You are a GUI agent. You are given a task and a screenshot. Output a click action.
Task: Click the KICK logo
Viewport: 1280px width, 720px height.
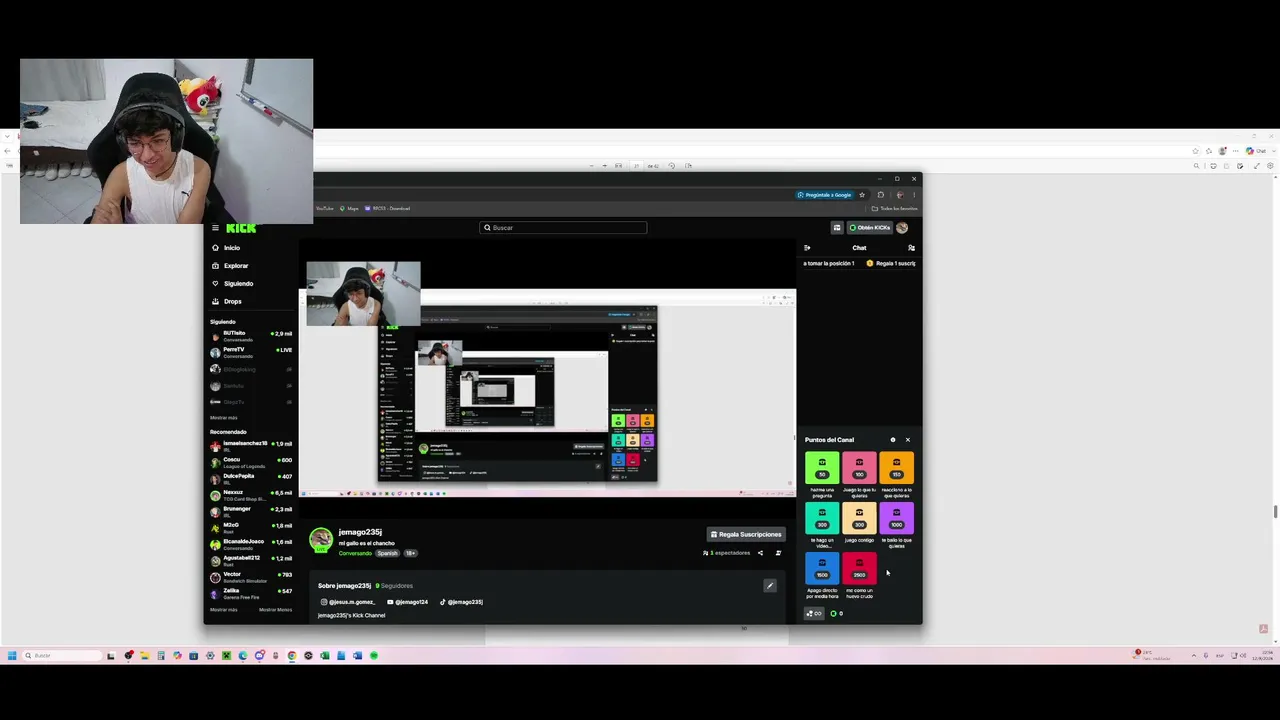(241, 228)
